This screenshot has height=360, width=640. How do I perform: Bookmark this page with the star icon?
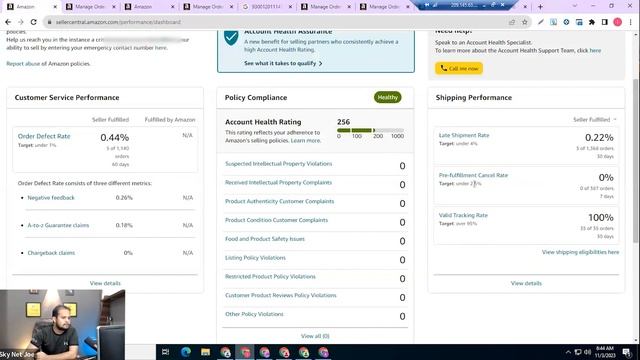tap(525, 22)
